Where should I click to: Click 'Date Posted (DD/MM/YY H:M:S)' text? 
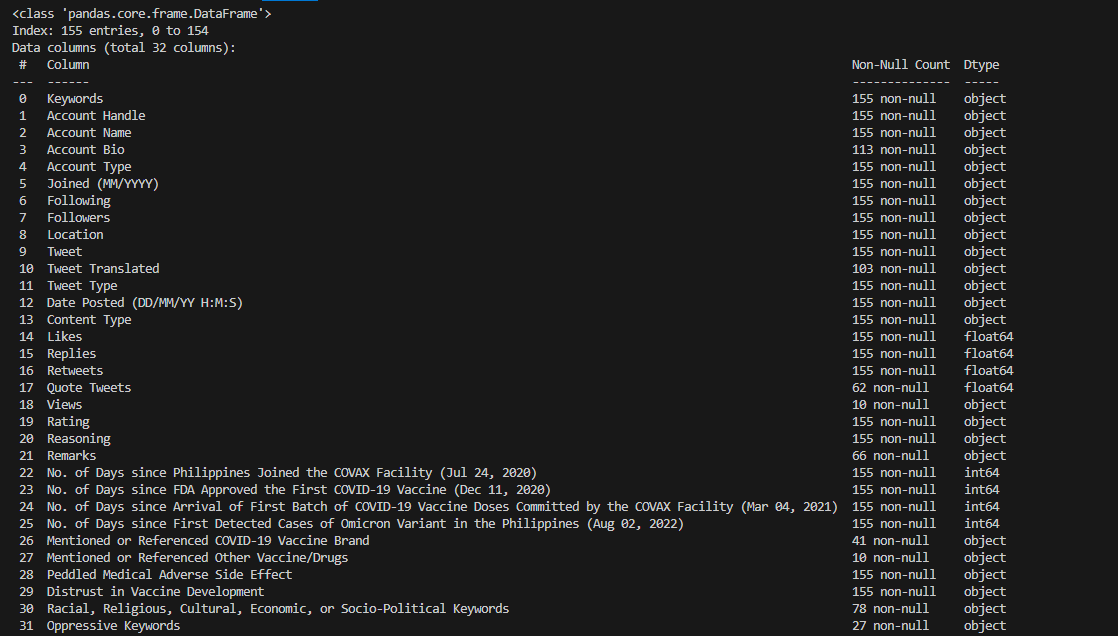tap(145, 303)
